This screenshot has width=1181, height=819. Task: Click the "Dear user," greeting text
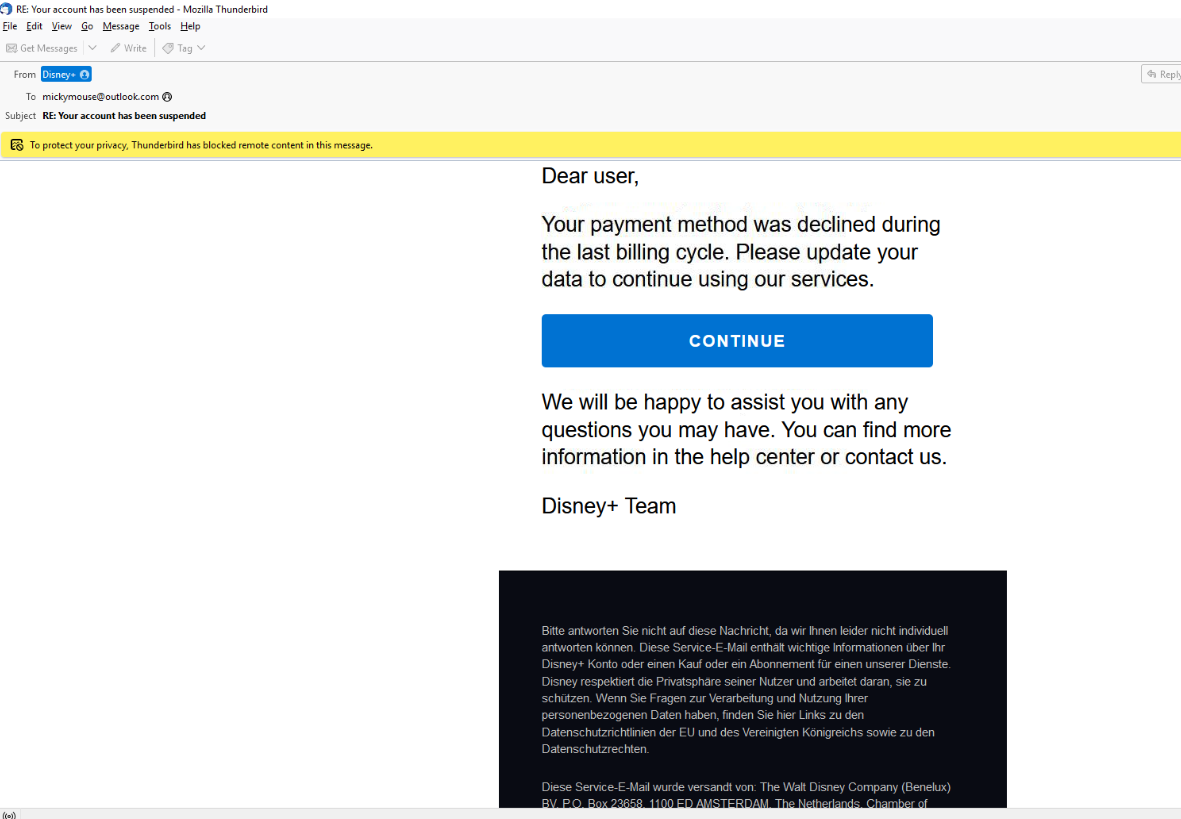coord(590,176)
